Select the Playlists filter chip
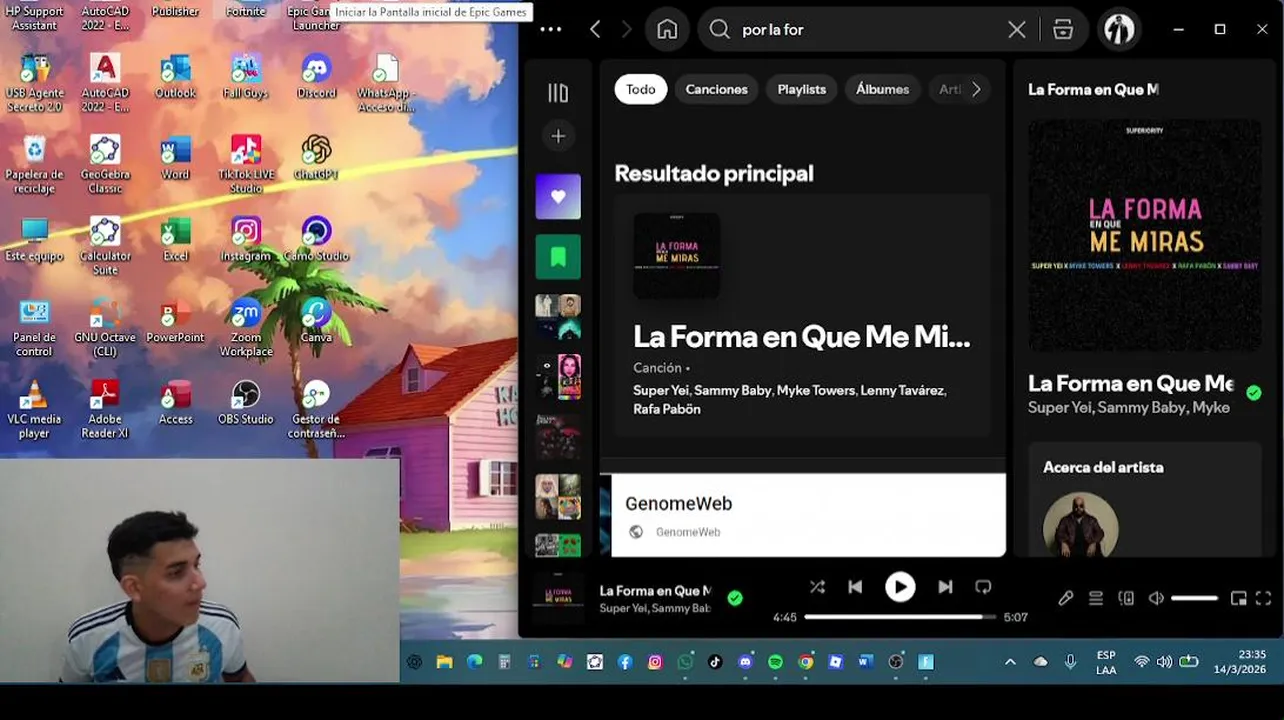 (802, 89)
